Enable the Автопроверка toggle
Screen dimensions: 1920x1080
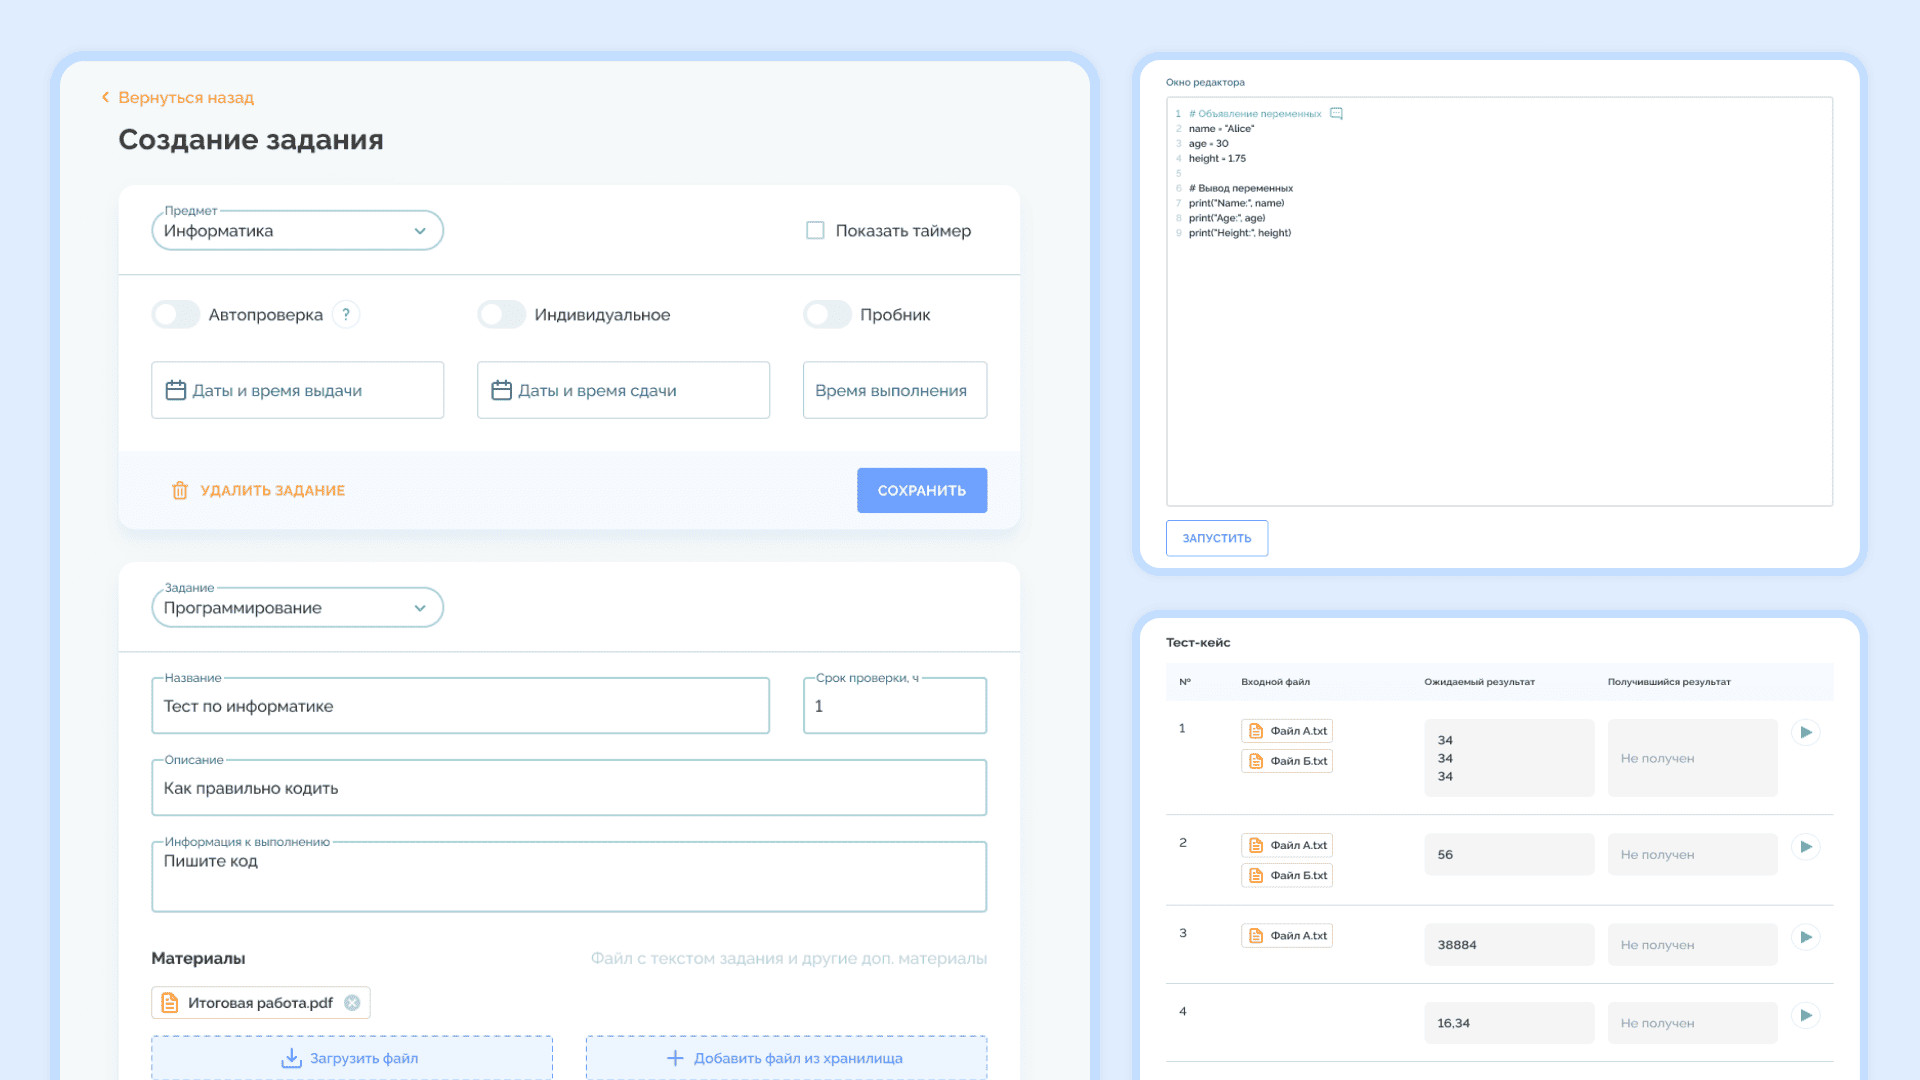click(x=176, y=314)
